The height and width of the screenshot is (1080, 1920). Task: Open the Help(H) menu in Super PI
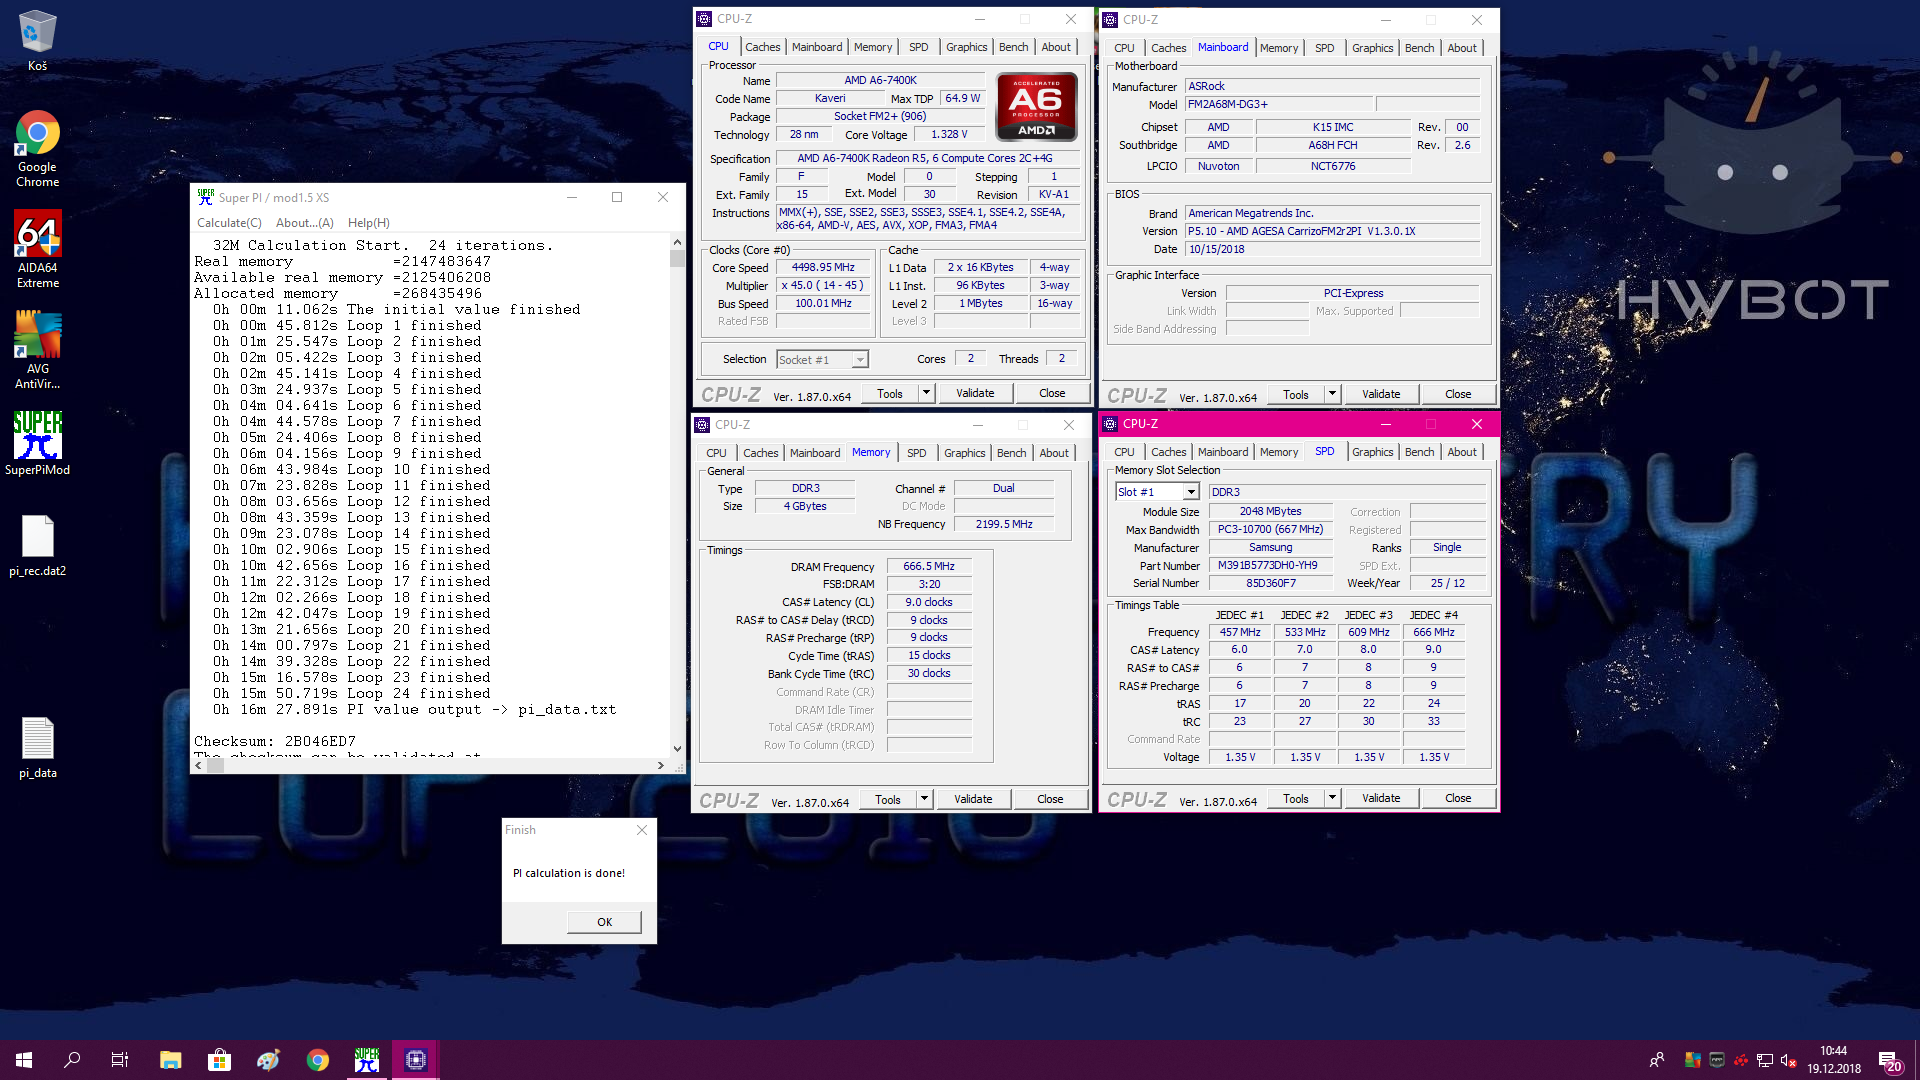[x=369, y=223]
